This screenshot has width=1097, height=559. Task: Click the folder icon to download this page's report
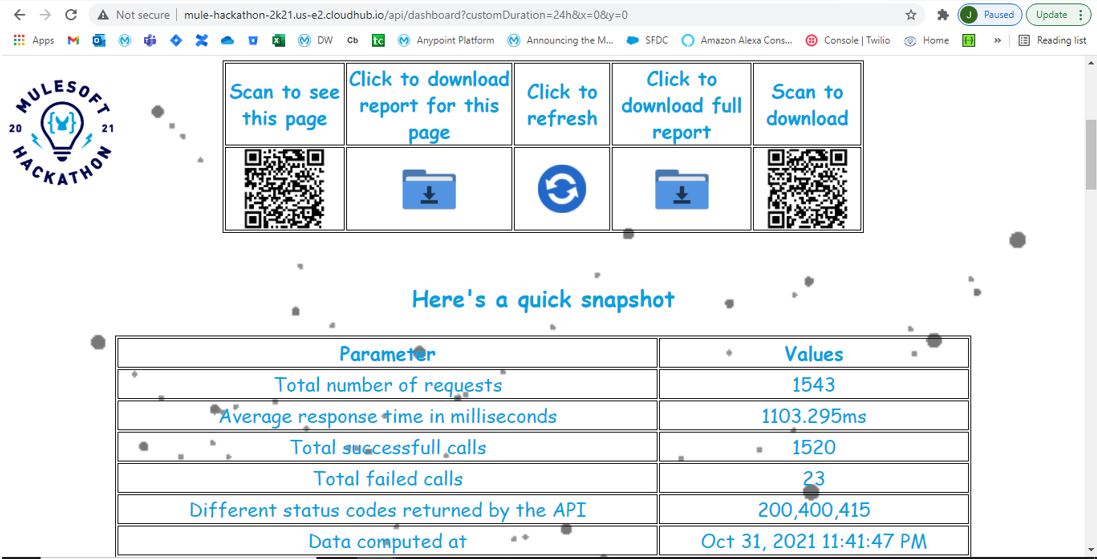[x=429, y=190]
